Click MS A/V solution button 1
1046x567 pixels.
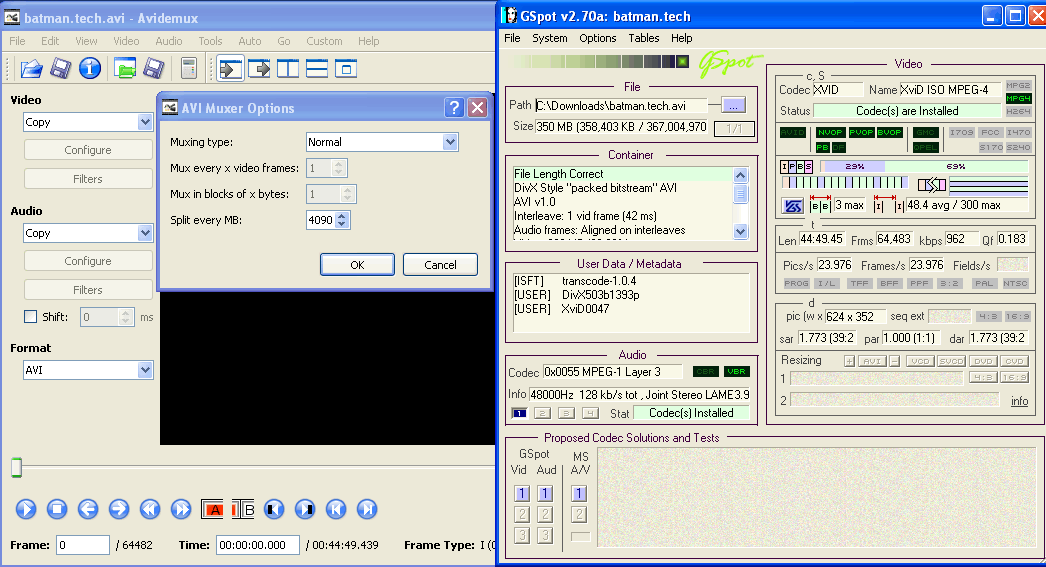[x=579, y=494]
